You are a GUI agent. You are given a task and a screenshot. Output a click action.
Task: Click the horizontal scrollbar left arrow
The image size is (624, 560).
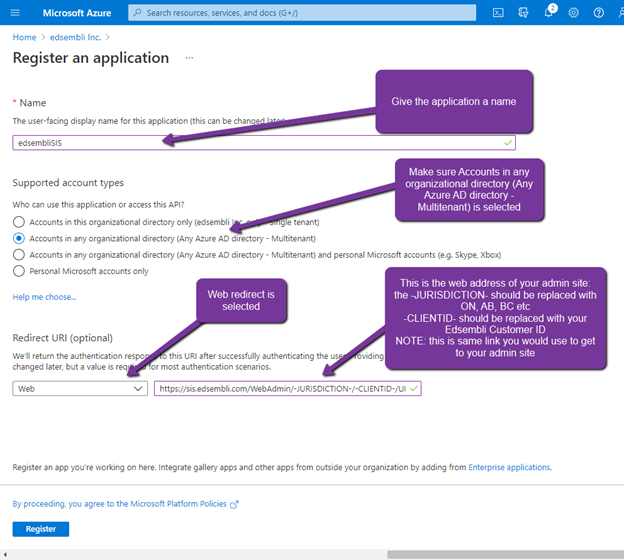pyautogui.click(x=5, y=554)
